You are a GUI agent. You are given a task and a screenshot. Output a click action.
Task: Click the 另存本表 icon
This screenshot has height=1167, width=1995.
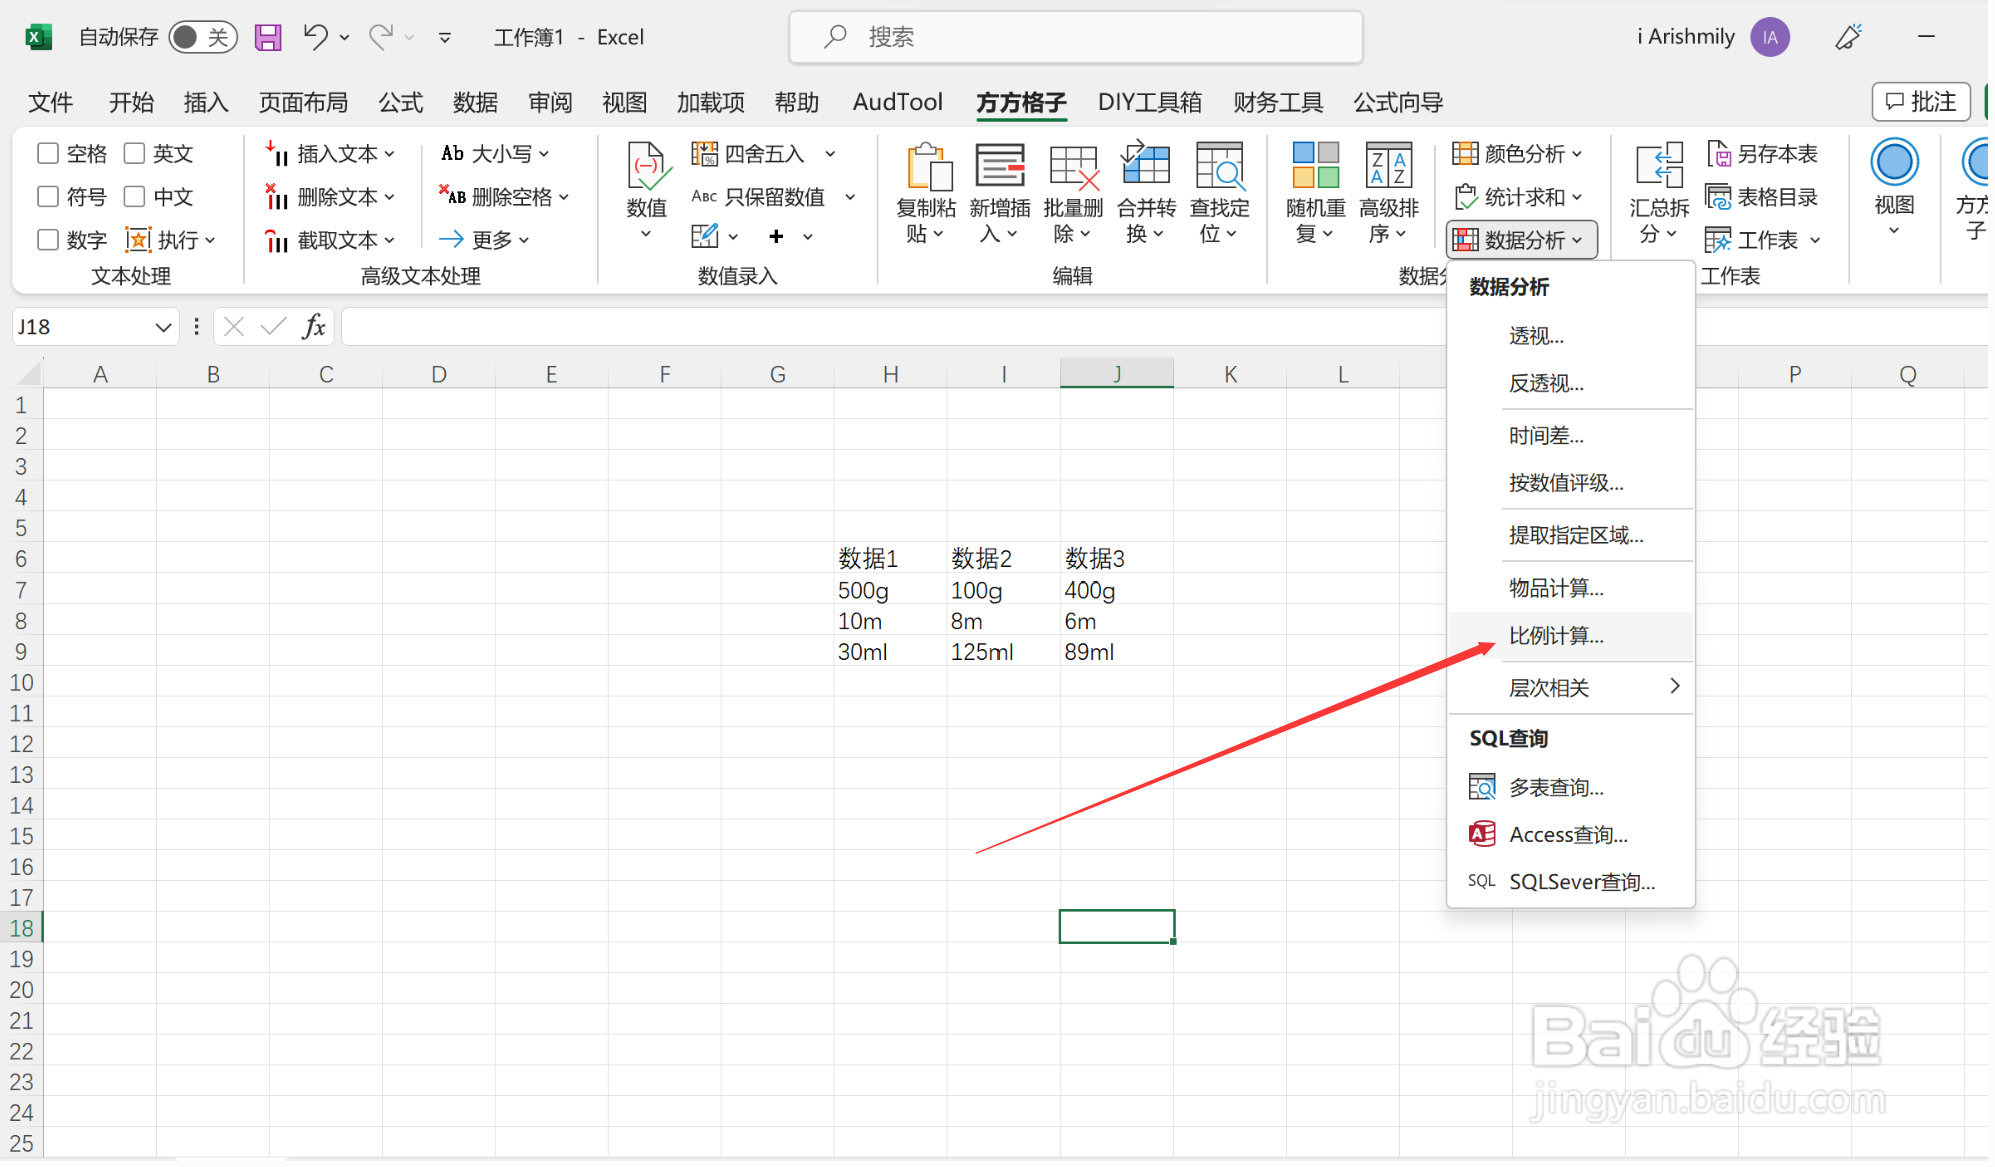click(x=1718, y=154)
